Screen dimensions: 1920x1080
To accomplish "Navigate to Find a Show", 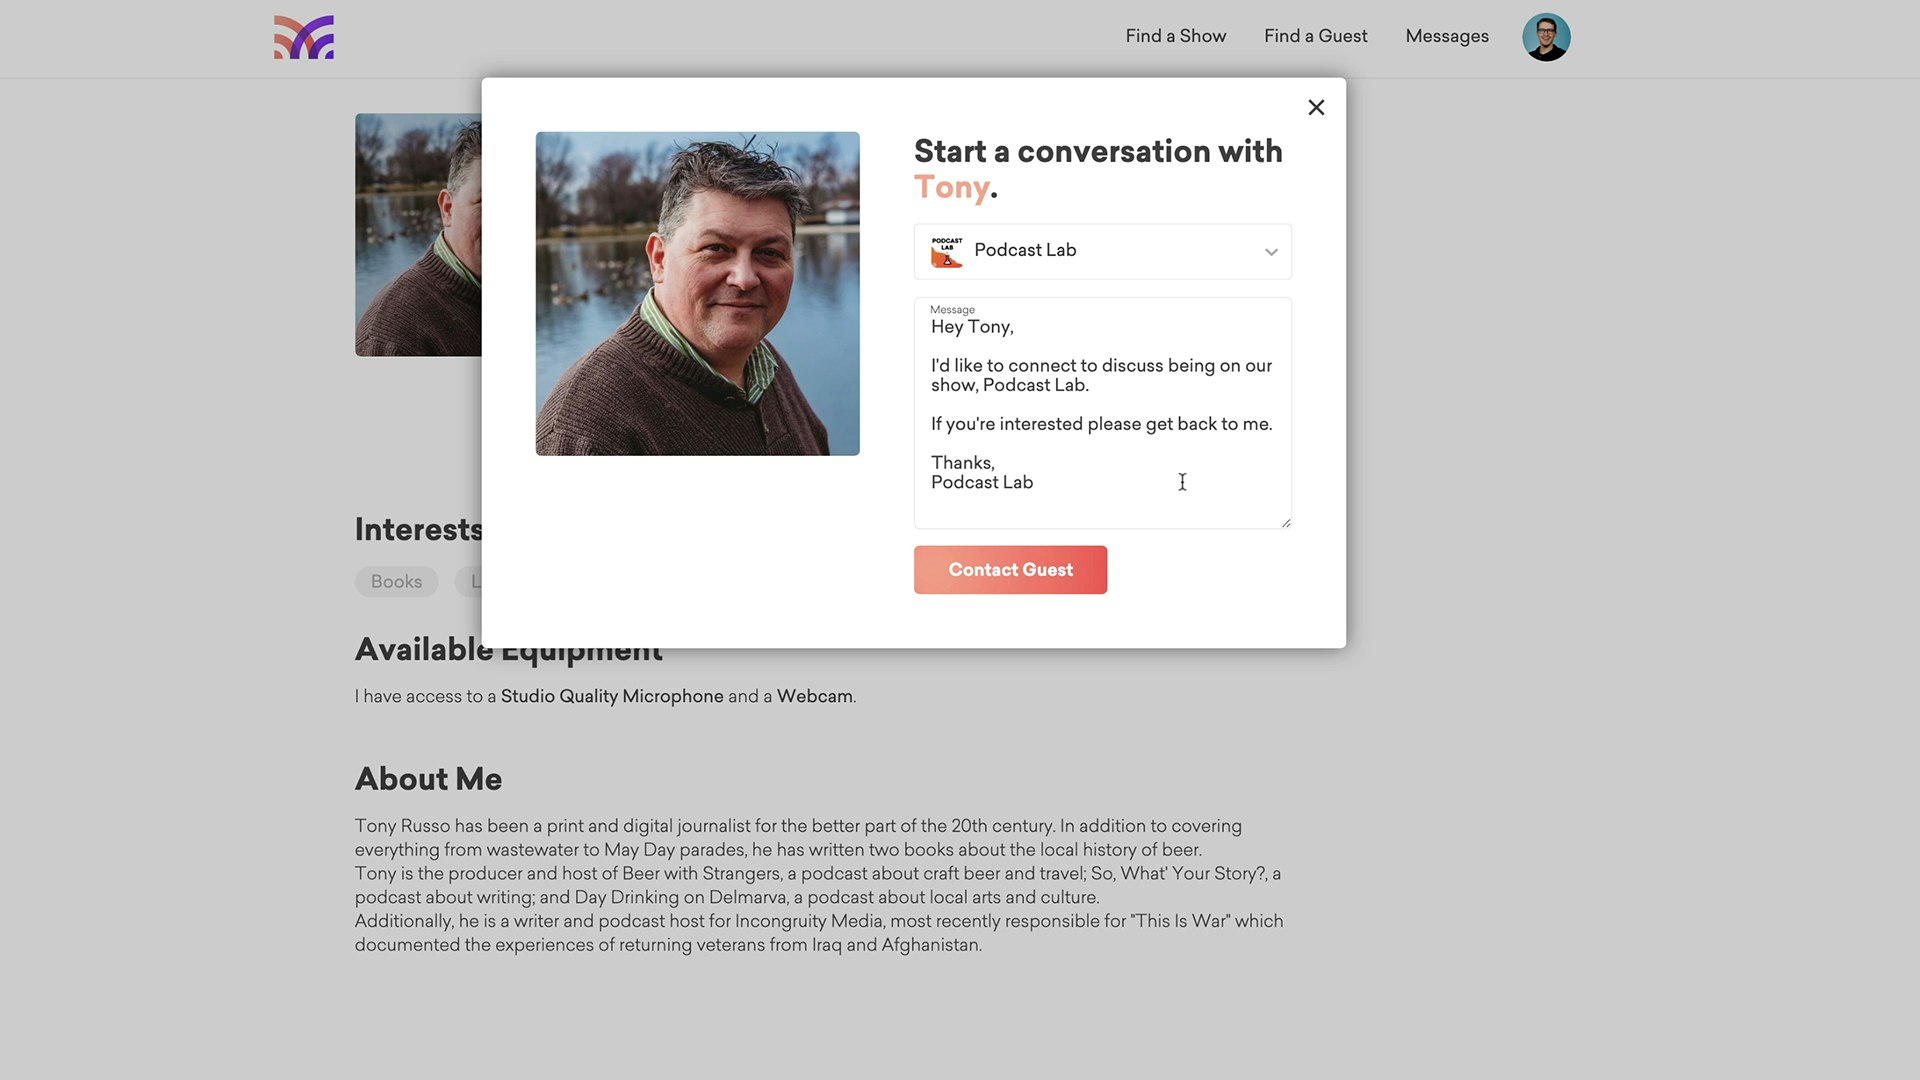I will pos(1175,36).
